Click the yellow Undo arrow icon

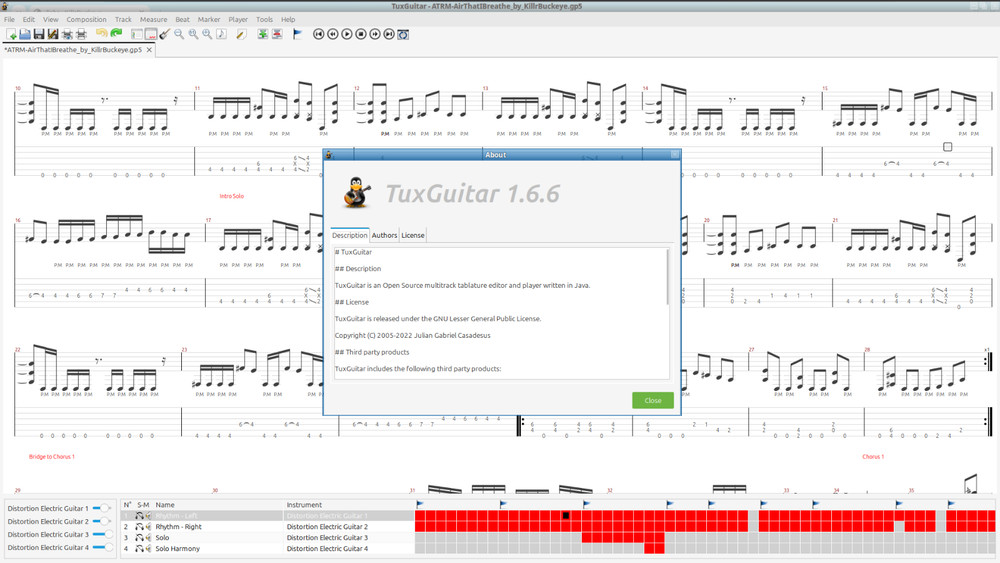[x=101, y=34]
